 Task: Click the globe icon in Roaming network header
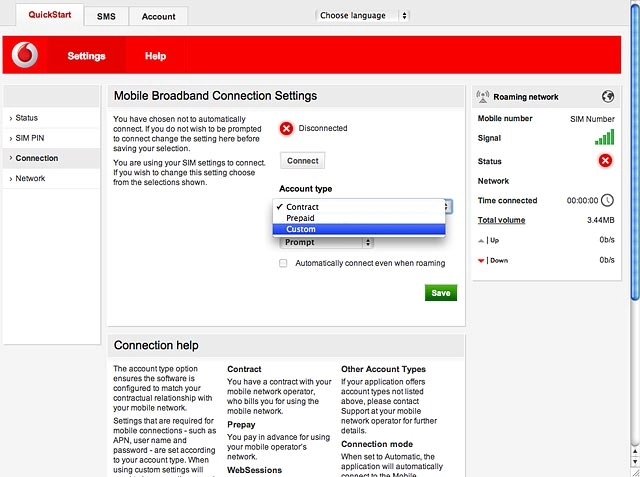(608, 97)
